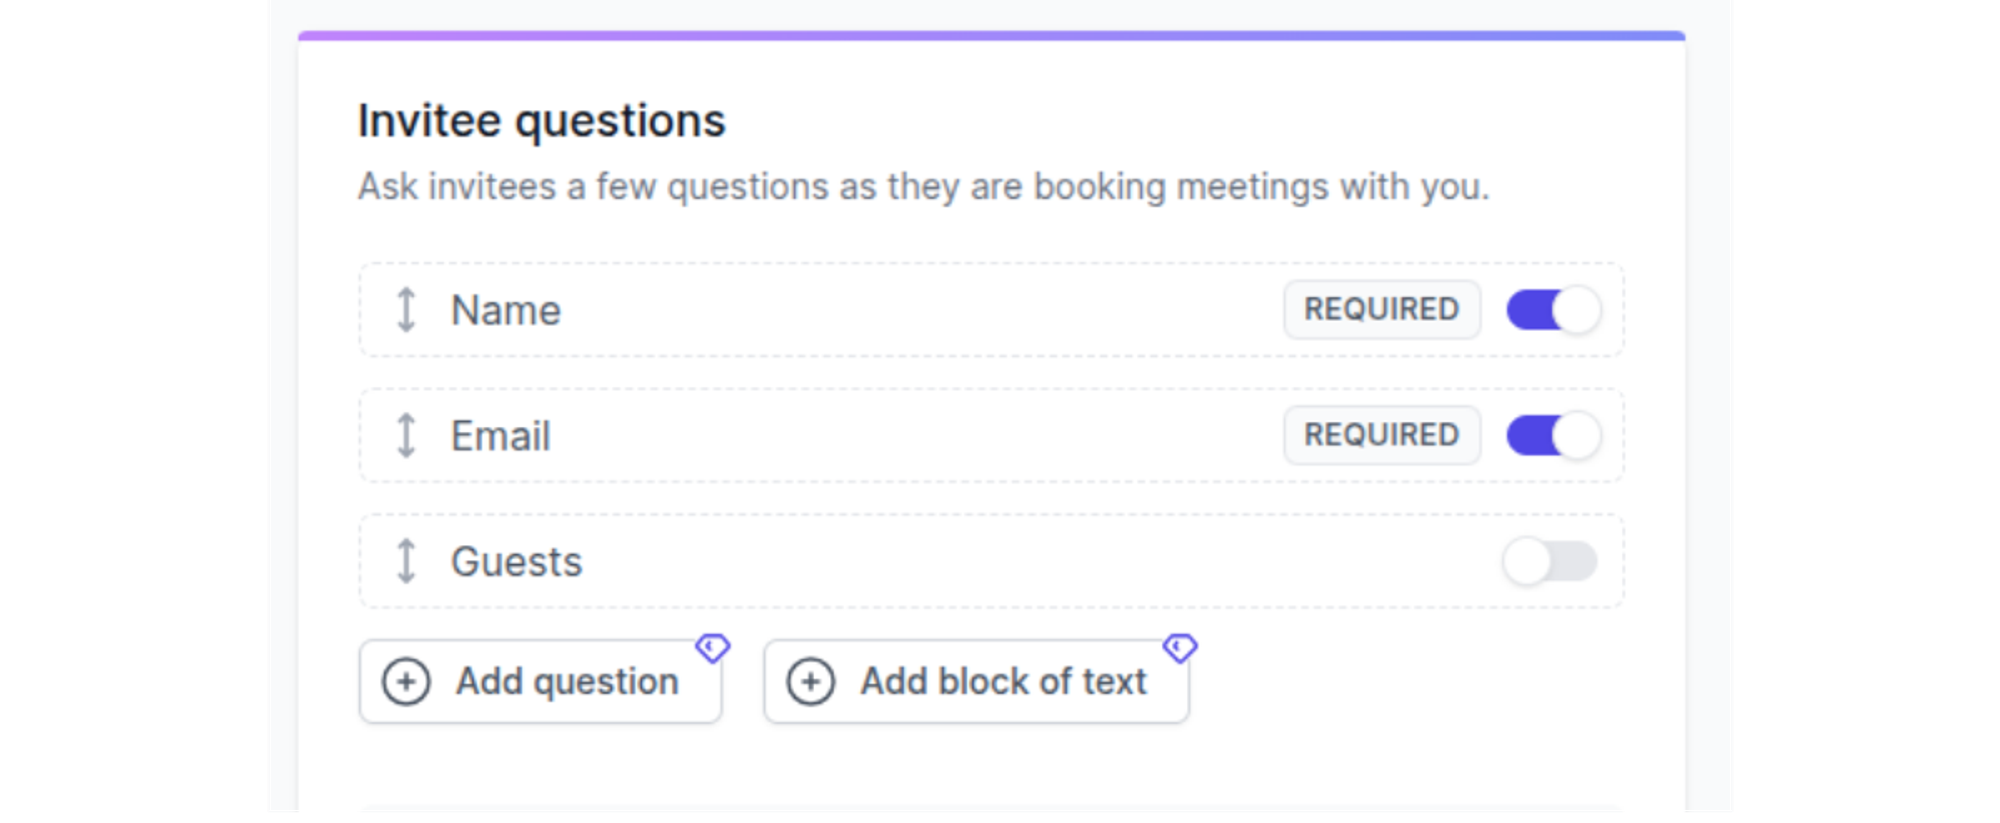Click the Invitee questions heading
This screenshot has height=823, width=2000.
click(x=543, y=119)
